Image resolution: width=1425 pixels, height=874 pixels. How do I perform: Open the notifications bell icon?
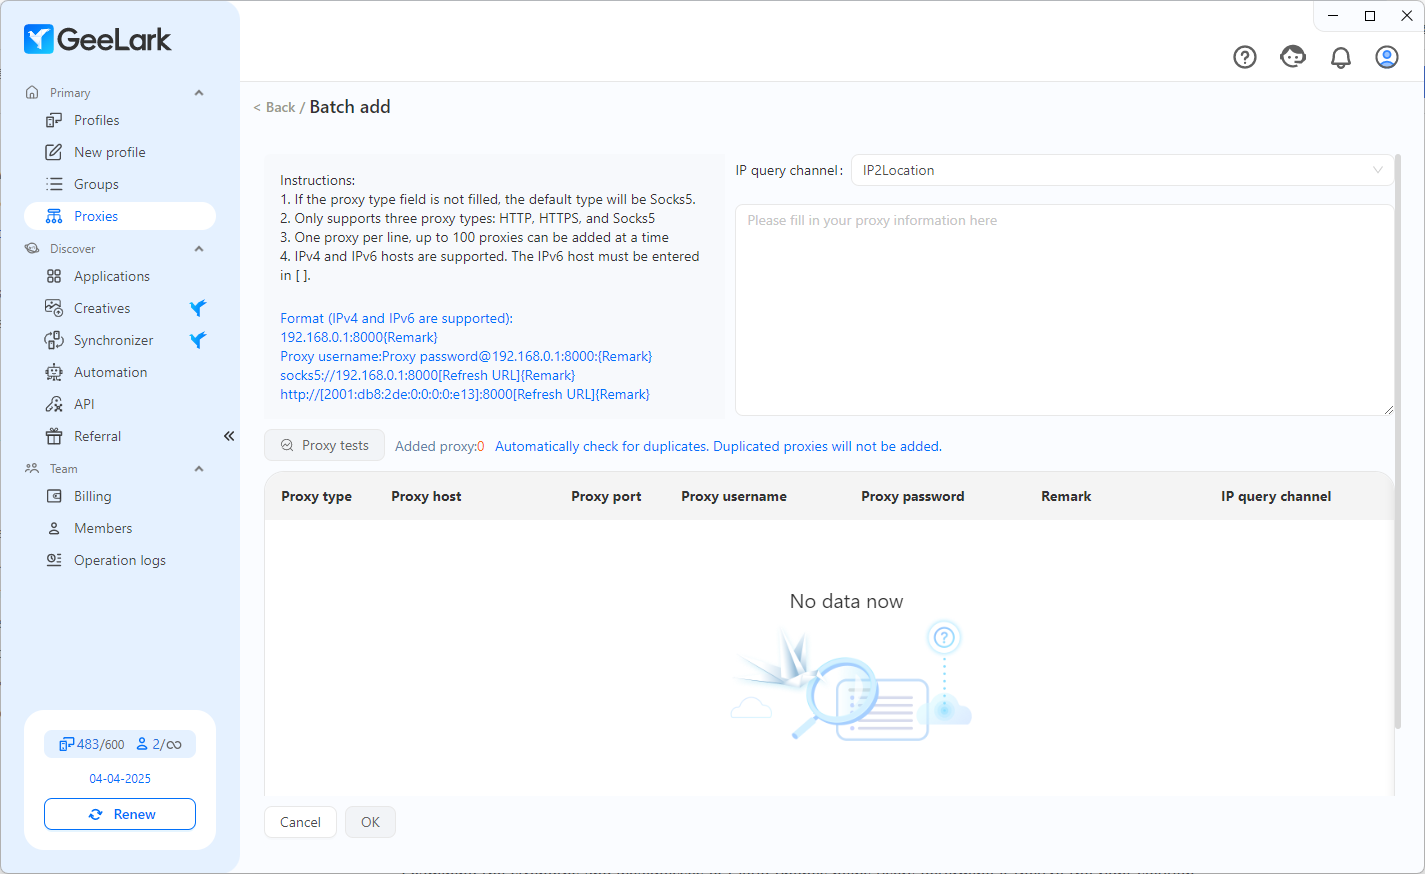point(1341,57)
